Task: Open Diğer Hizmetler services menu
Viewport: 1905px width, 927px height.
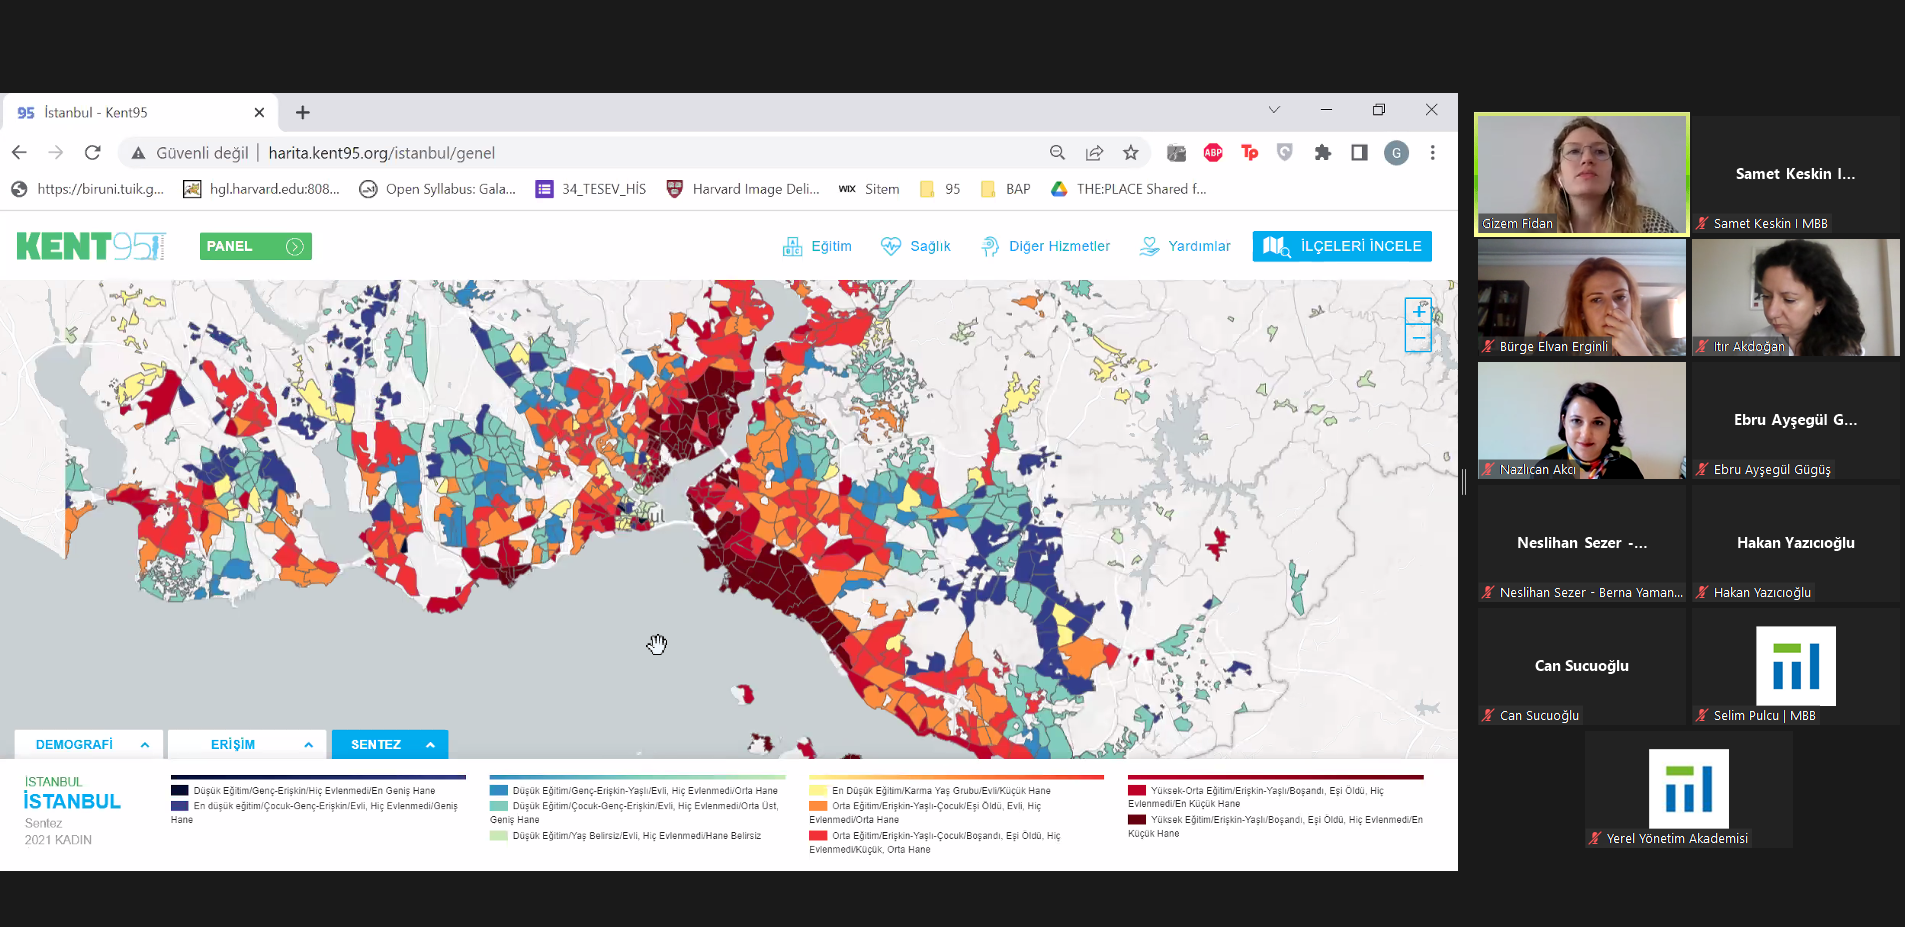Action: [1045, 246]
